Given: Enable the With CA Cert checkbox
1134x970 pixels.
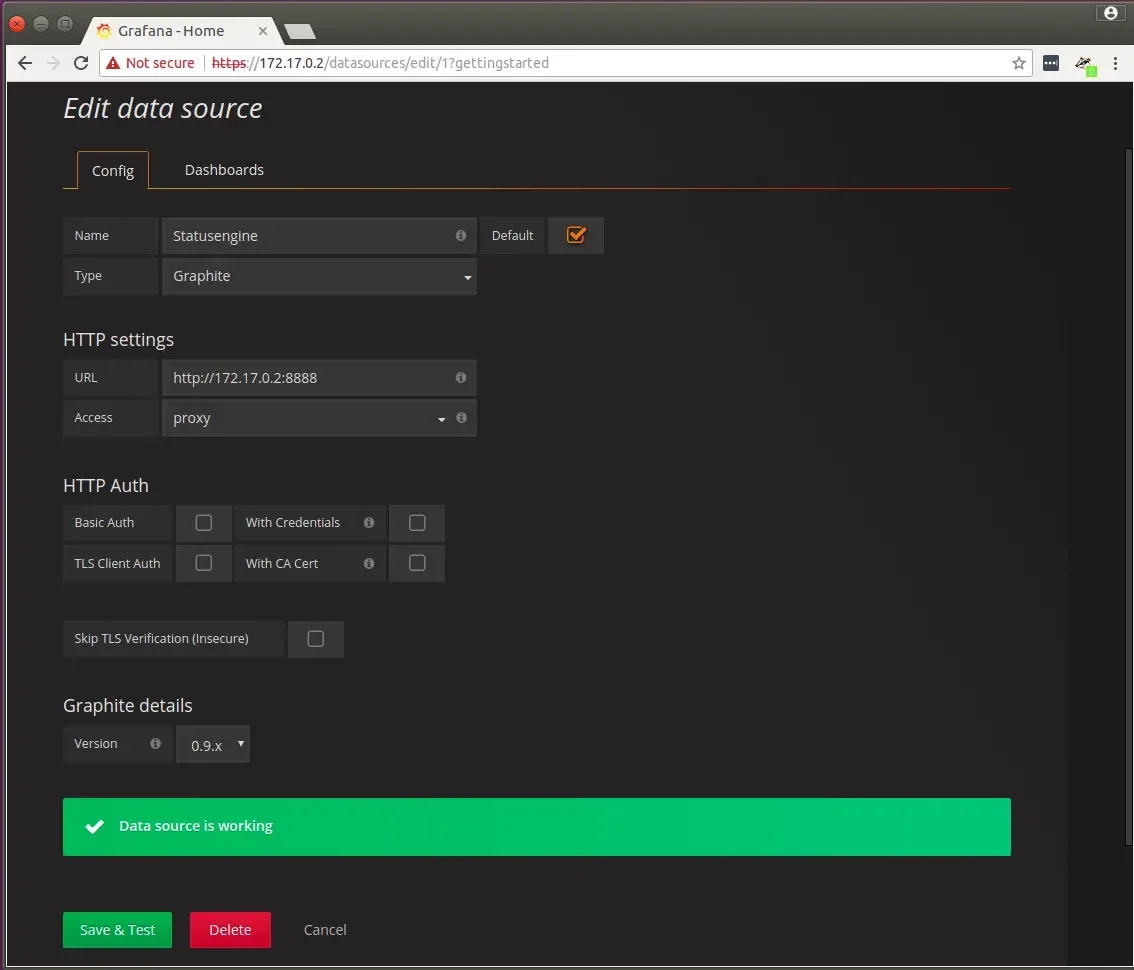Looking at the screenshot, I should [417, 563].
